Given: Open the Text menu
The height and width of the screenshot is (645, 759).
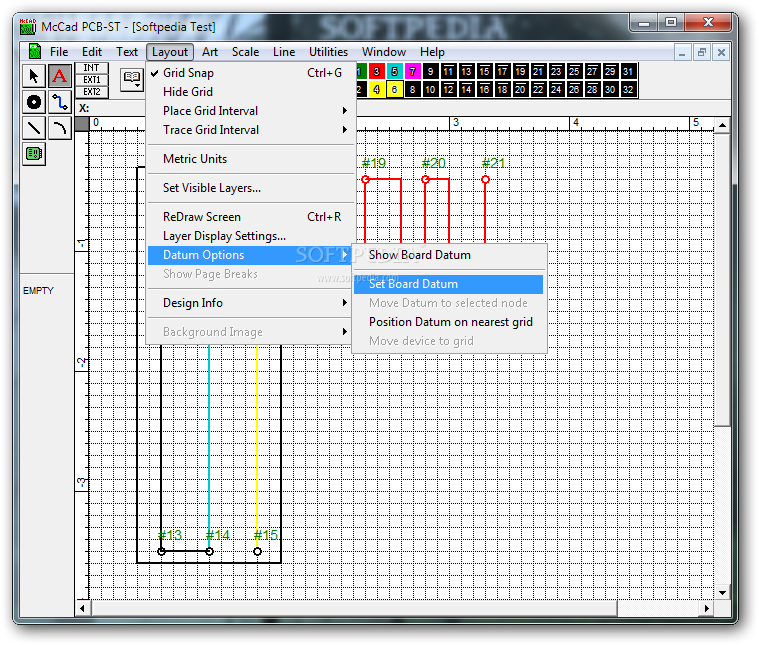Looking at the screenshot, I should click(x=127, y=52).
